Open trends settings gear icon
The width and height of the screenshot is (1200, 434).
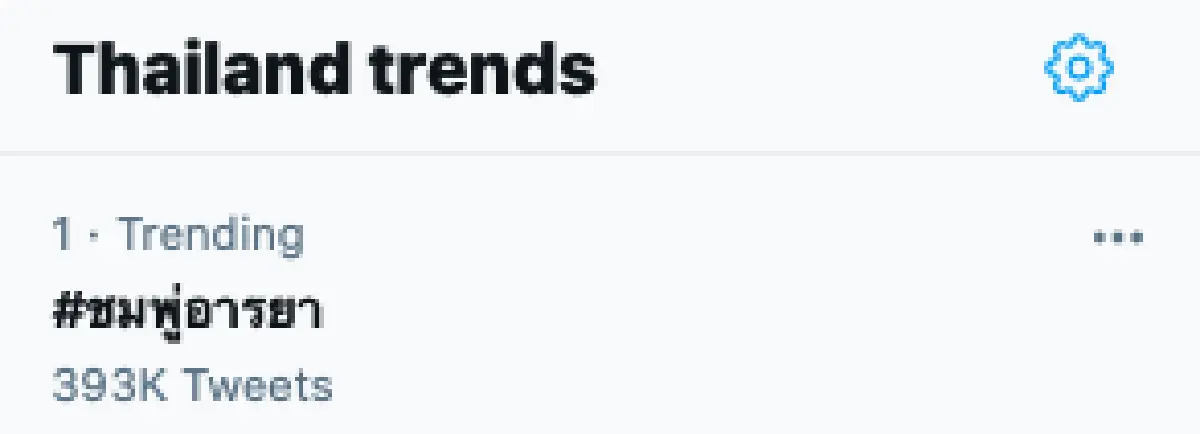[x=1079, y=67]
